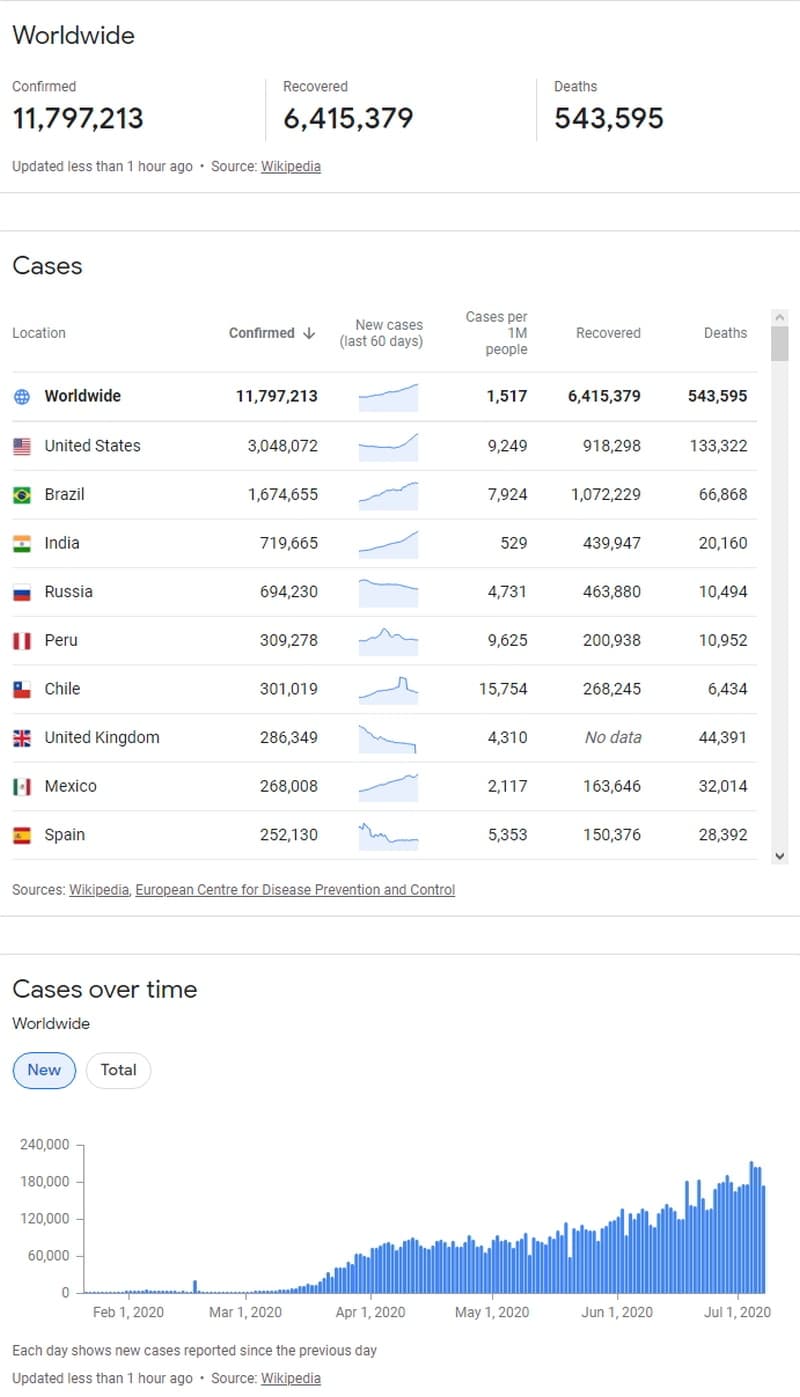This screenshot has width=800, height=1397.
Task: Click the Worldwide globe icon in table
Action: click(x=22, y=396)
